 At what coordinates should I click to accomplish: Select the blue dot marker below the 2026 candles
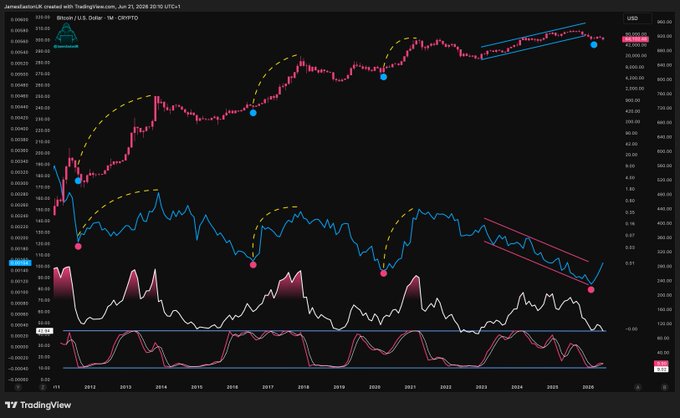(x=594, y=44)
